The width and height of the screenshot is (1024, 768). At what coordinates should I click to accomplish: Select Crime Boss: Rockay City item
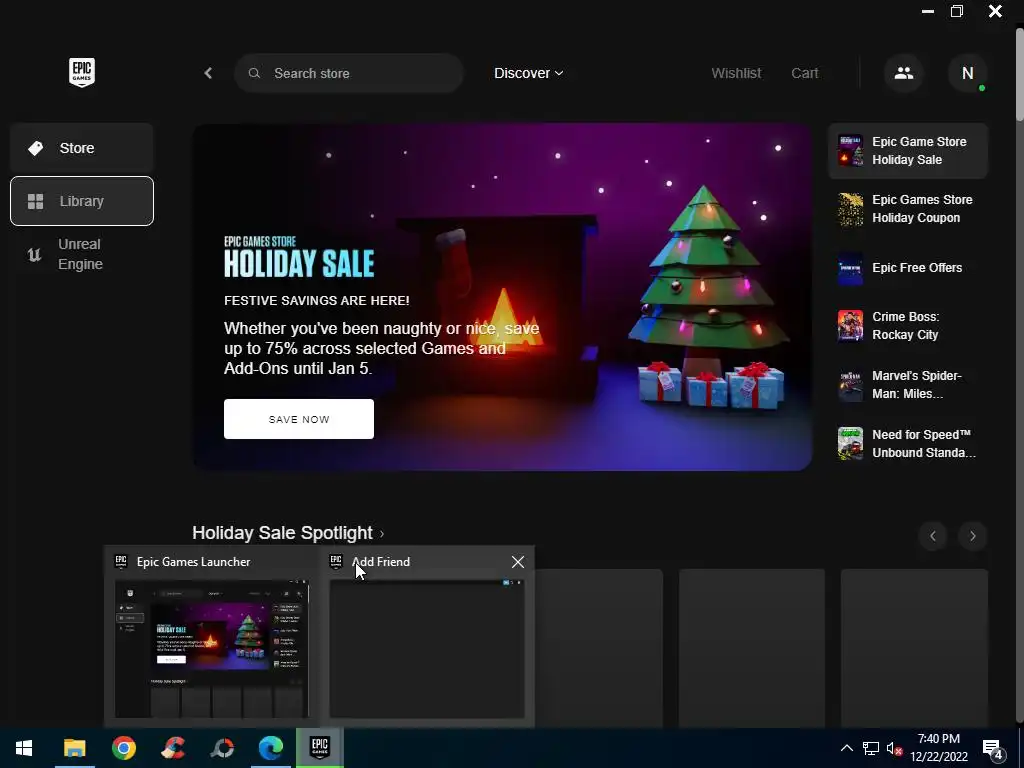[x=908, y=326]
